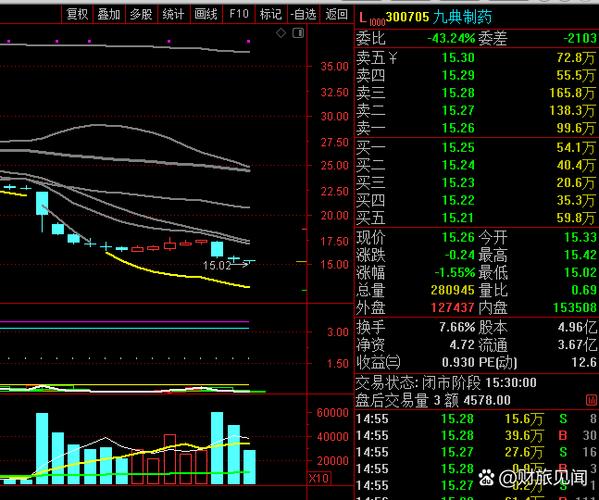Click the 60000 volume axis label
Viewport: 599px width, 500px height.
333,413
